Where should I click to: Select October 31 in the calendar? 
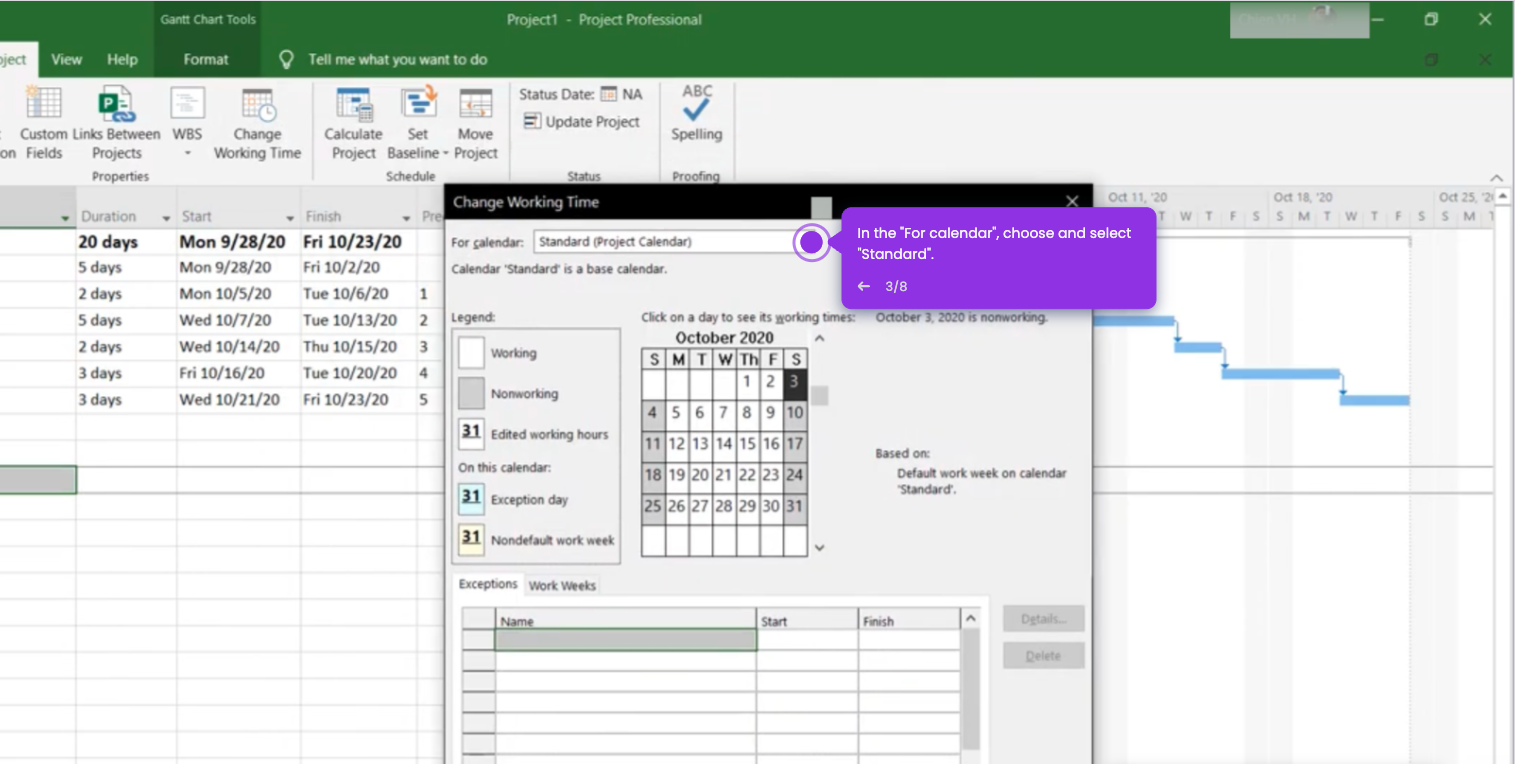795,506
